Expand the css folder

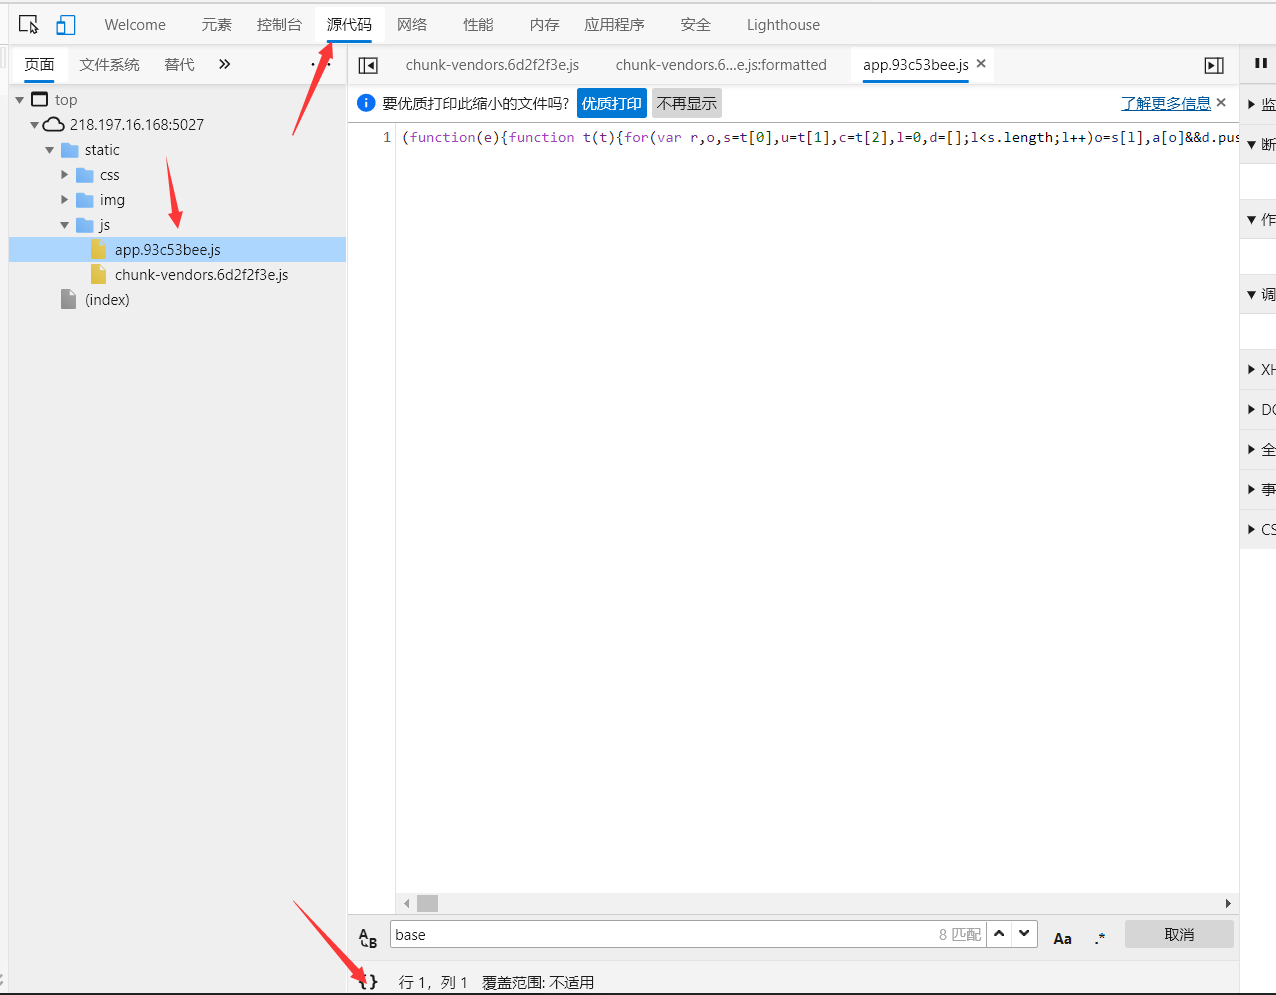[x=65, y=175]
